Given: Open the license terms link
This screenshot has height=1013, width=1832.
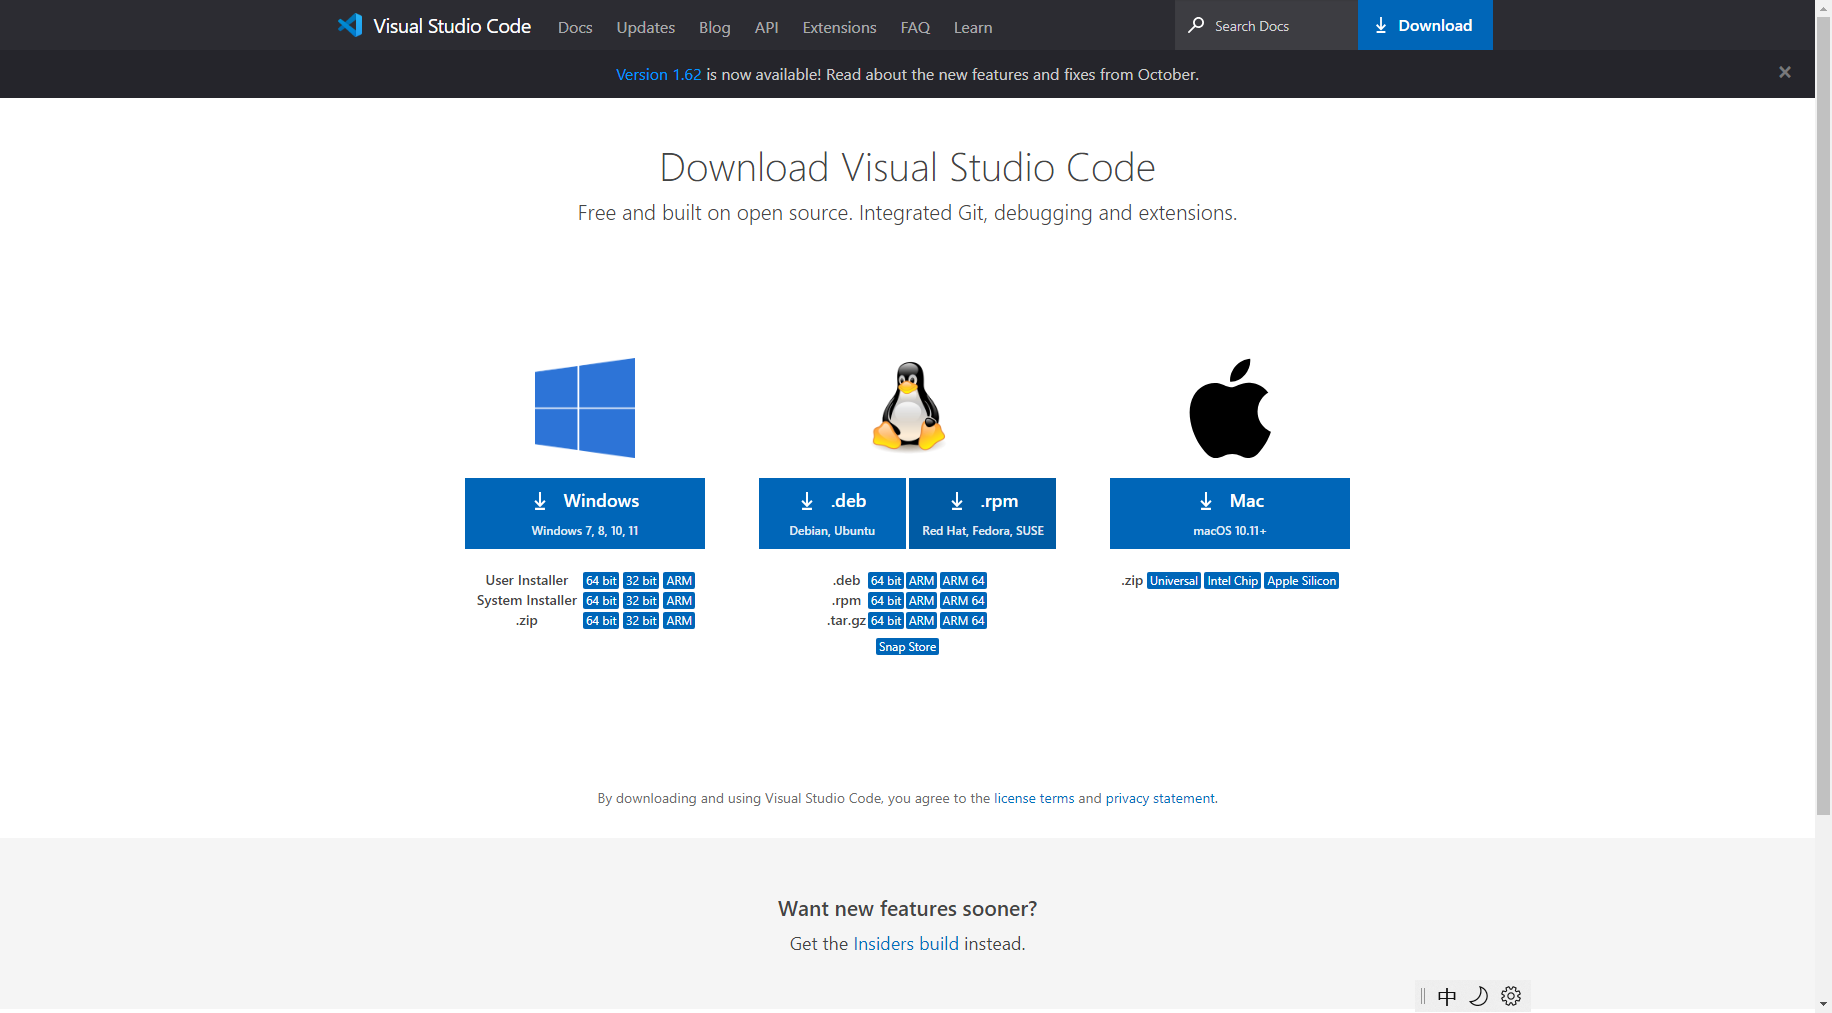Looking at the screenshot, I should (1034, 798).
